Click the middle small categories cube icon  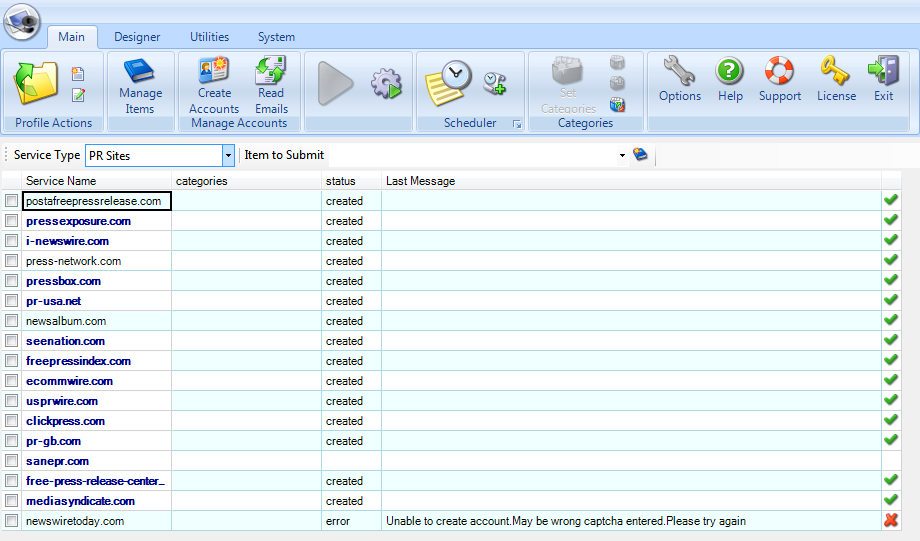pyautogui.click(x=617, y=83)
